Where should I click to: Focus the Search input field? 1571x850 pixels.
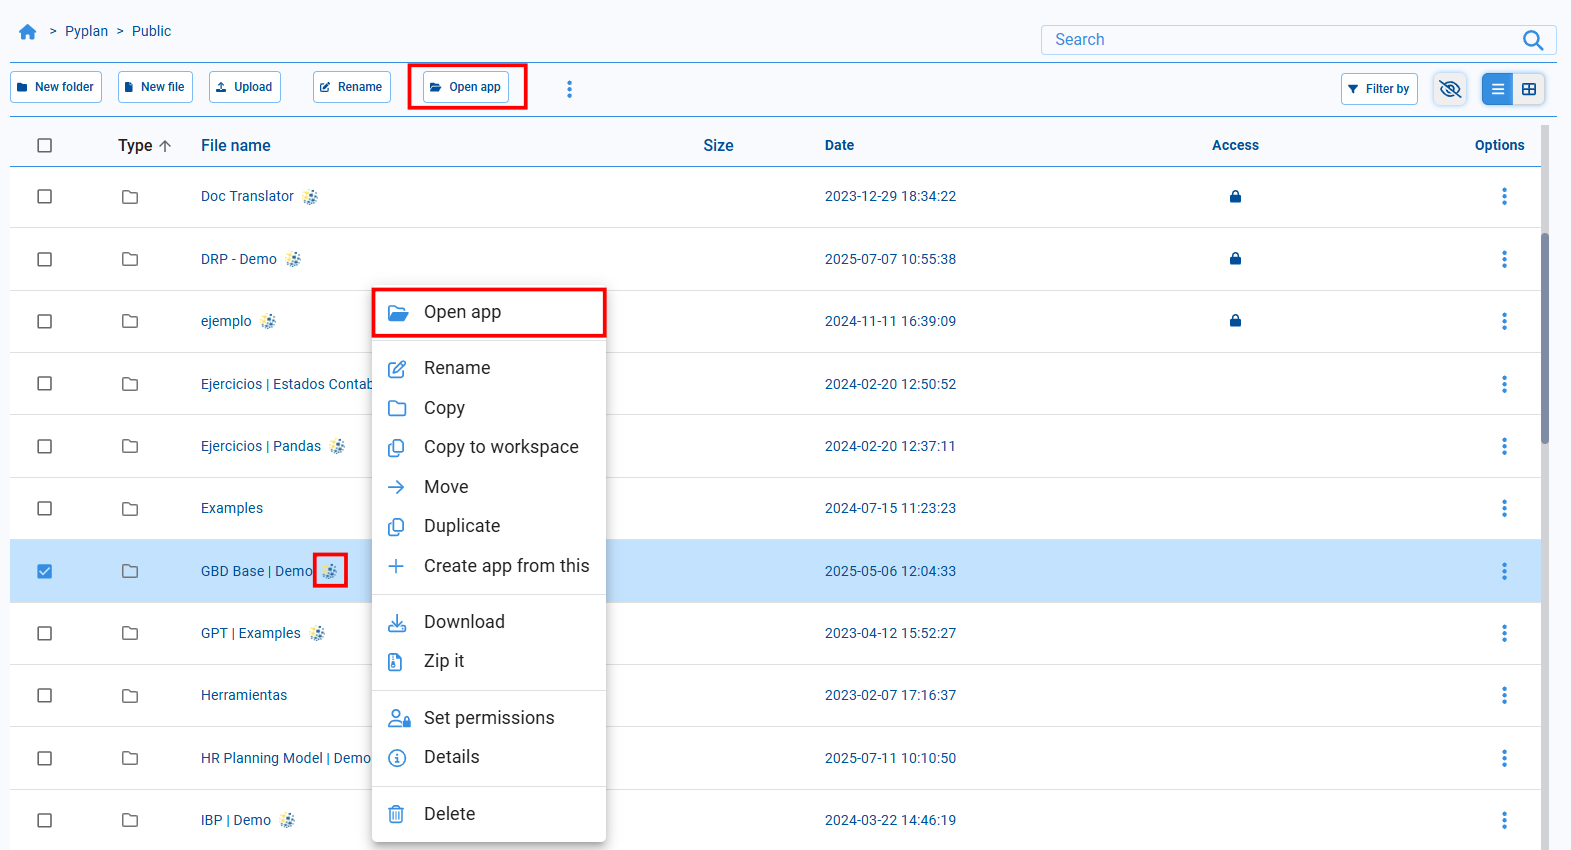coord(1280,40)
